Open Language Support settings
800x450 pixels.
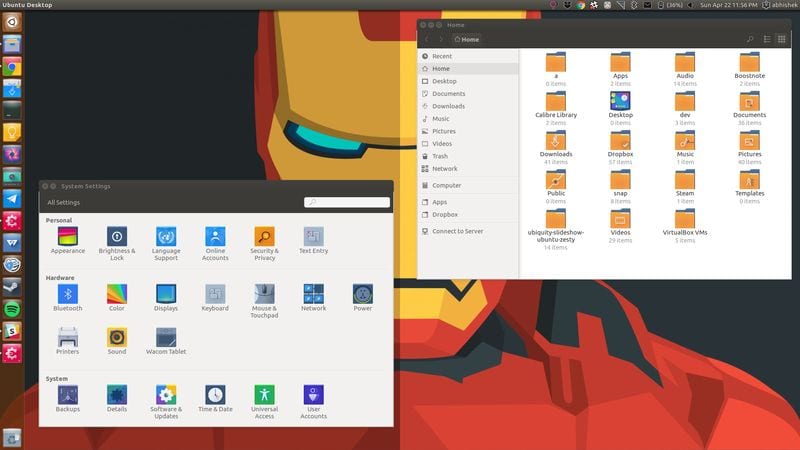click(x=166, y=243)
